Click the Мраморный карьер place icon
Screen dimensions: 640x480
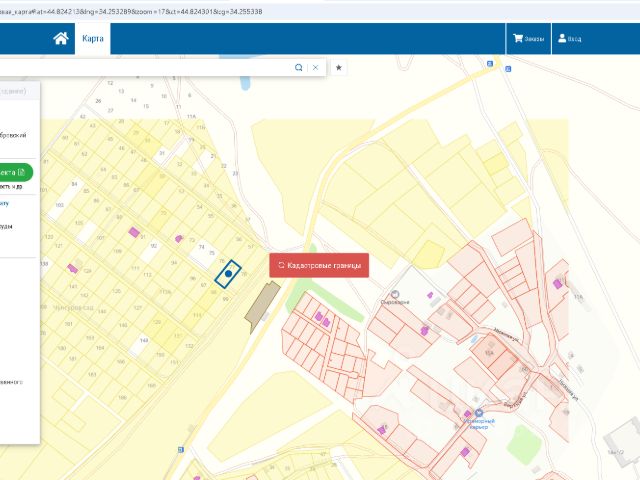pyautogui.click(x=479, y=413)
